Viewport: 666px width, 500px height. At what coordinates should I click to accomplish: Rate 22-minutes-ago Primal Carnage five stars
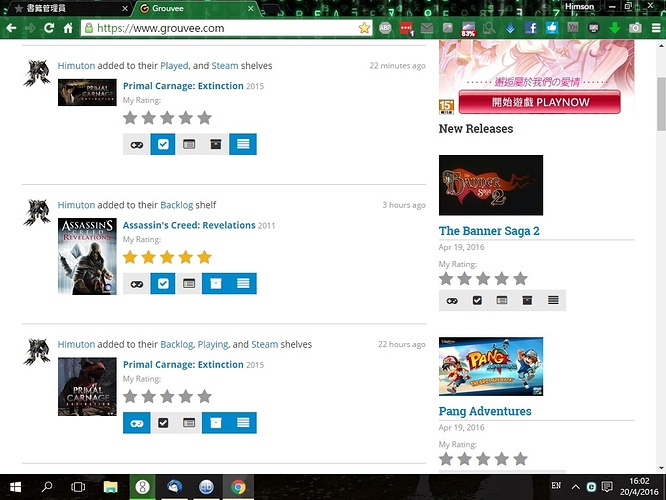[204, 118]
